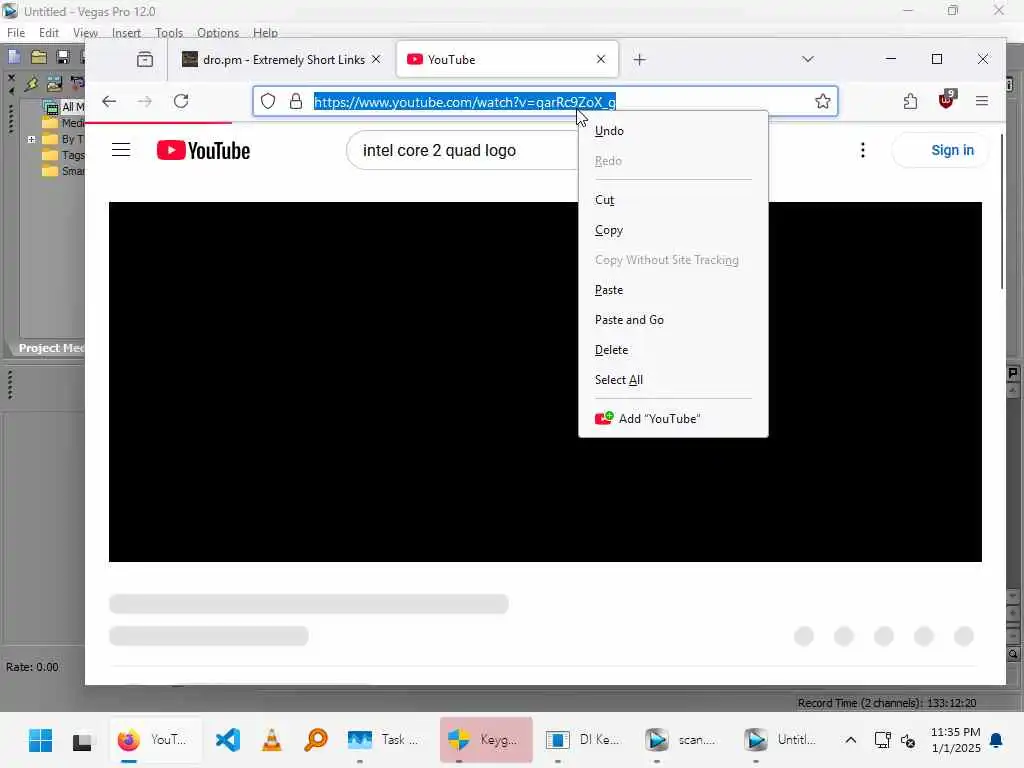This screenshot has width=1024, height=768.
Task: Reload the YouTube page
Action: tap(181, 101)
